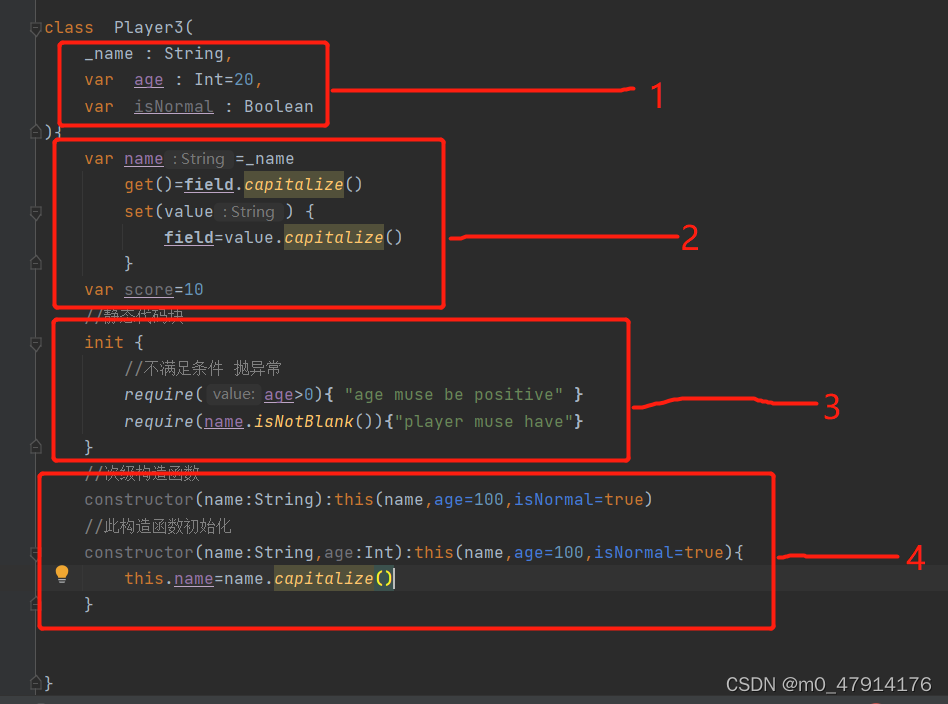
Task: Click the 'value:' parameter hint in require
Action: [233, 394]
